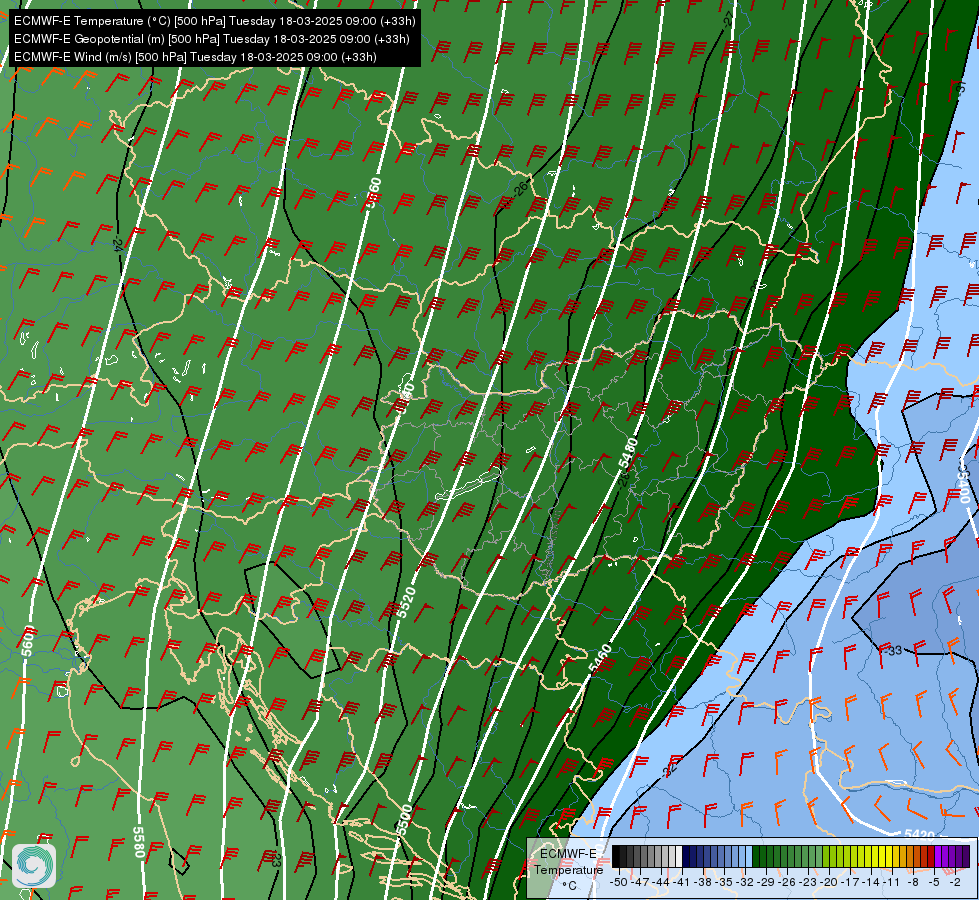Pick the light blue -32 swatch in the legend
Image resolution: width=979 pixels, height=900 pixels.
click(749, 856)
